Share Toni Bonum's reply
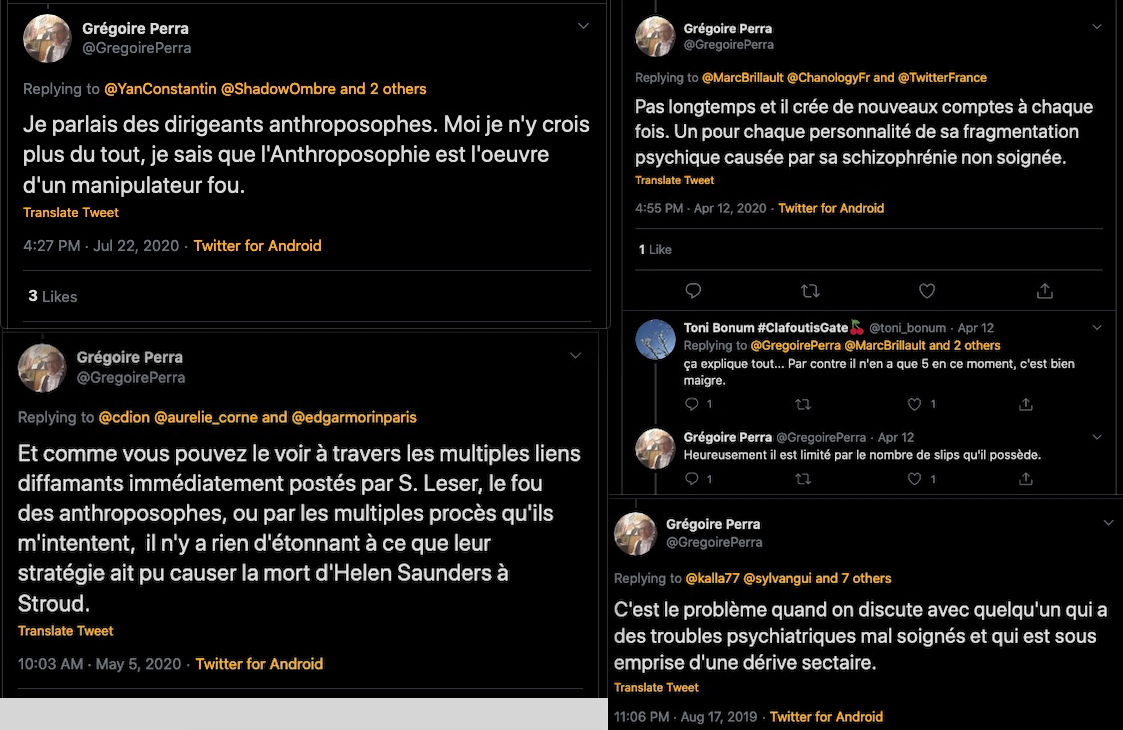1123x730 pixels. [1025, 404]
